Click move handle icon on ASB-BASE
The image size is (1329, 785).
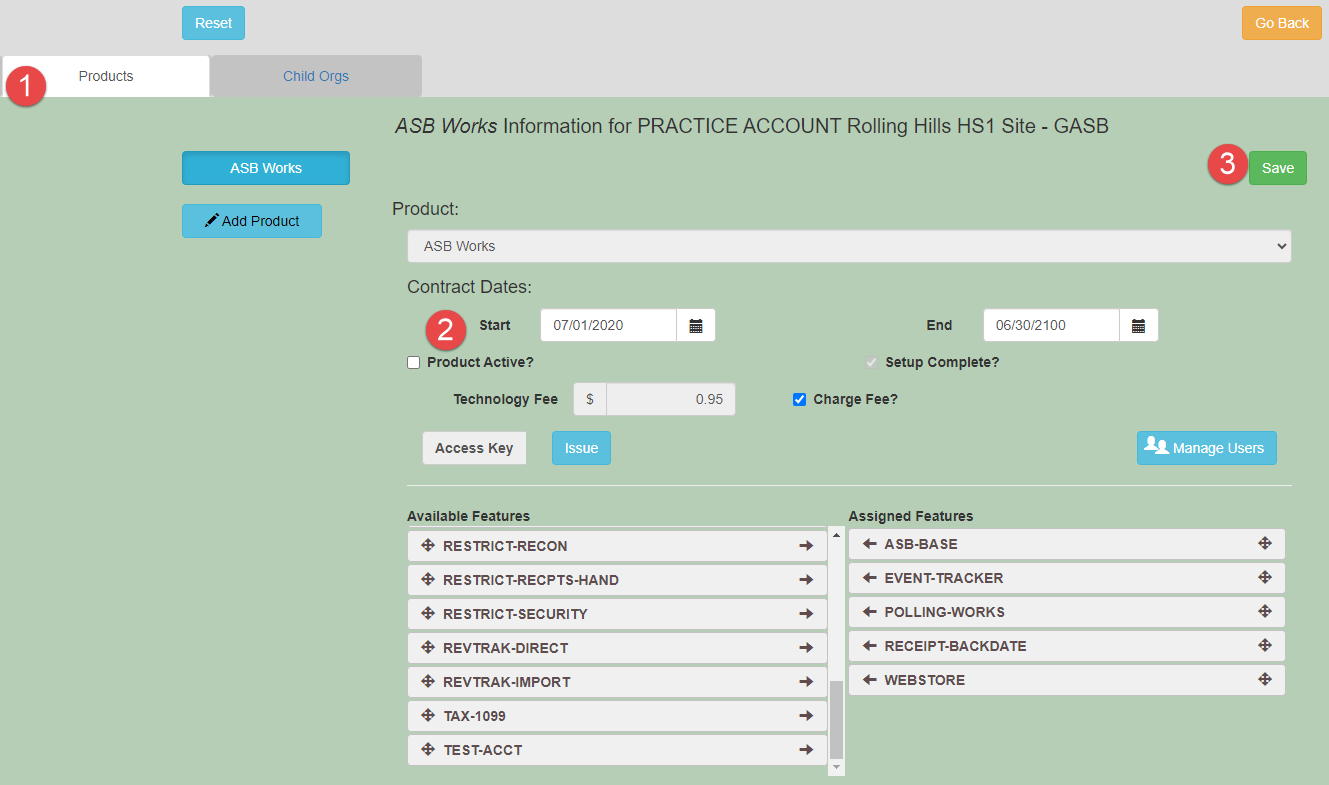click(1264, 544)
